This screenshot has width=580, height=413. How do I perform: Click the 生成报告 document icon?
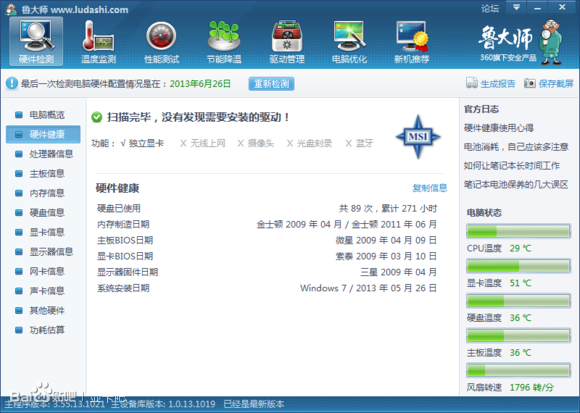point(471,83)
